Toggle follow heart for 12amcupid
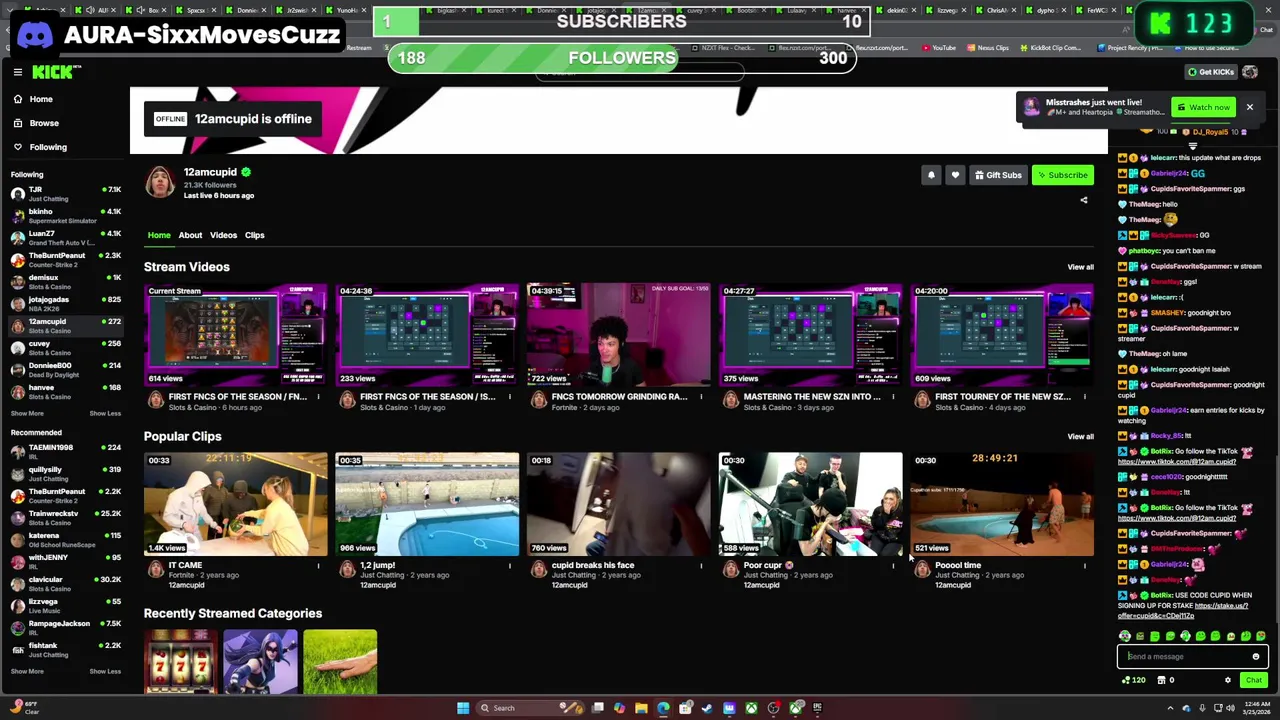Image resolution: width=1280 pixels, height=720 pixels. coord(955,175)
